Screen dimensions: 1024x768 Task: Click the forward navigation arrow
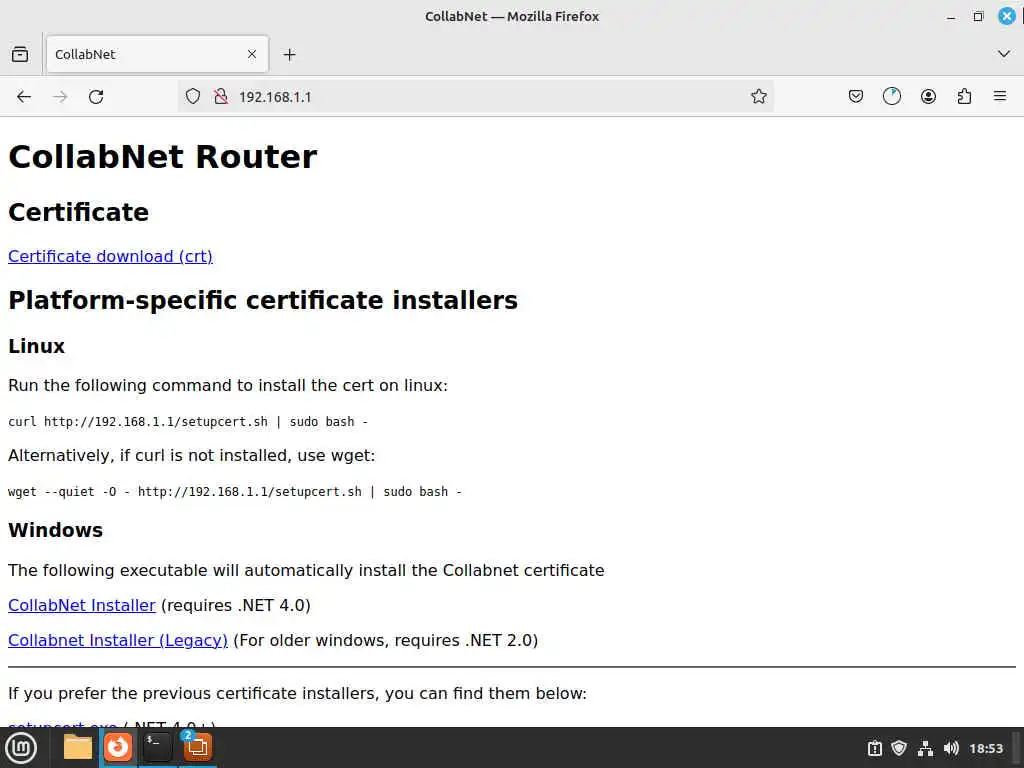point(60,97)
